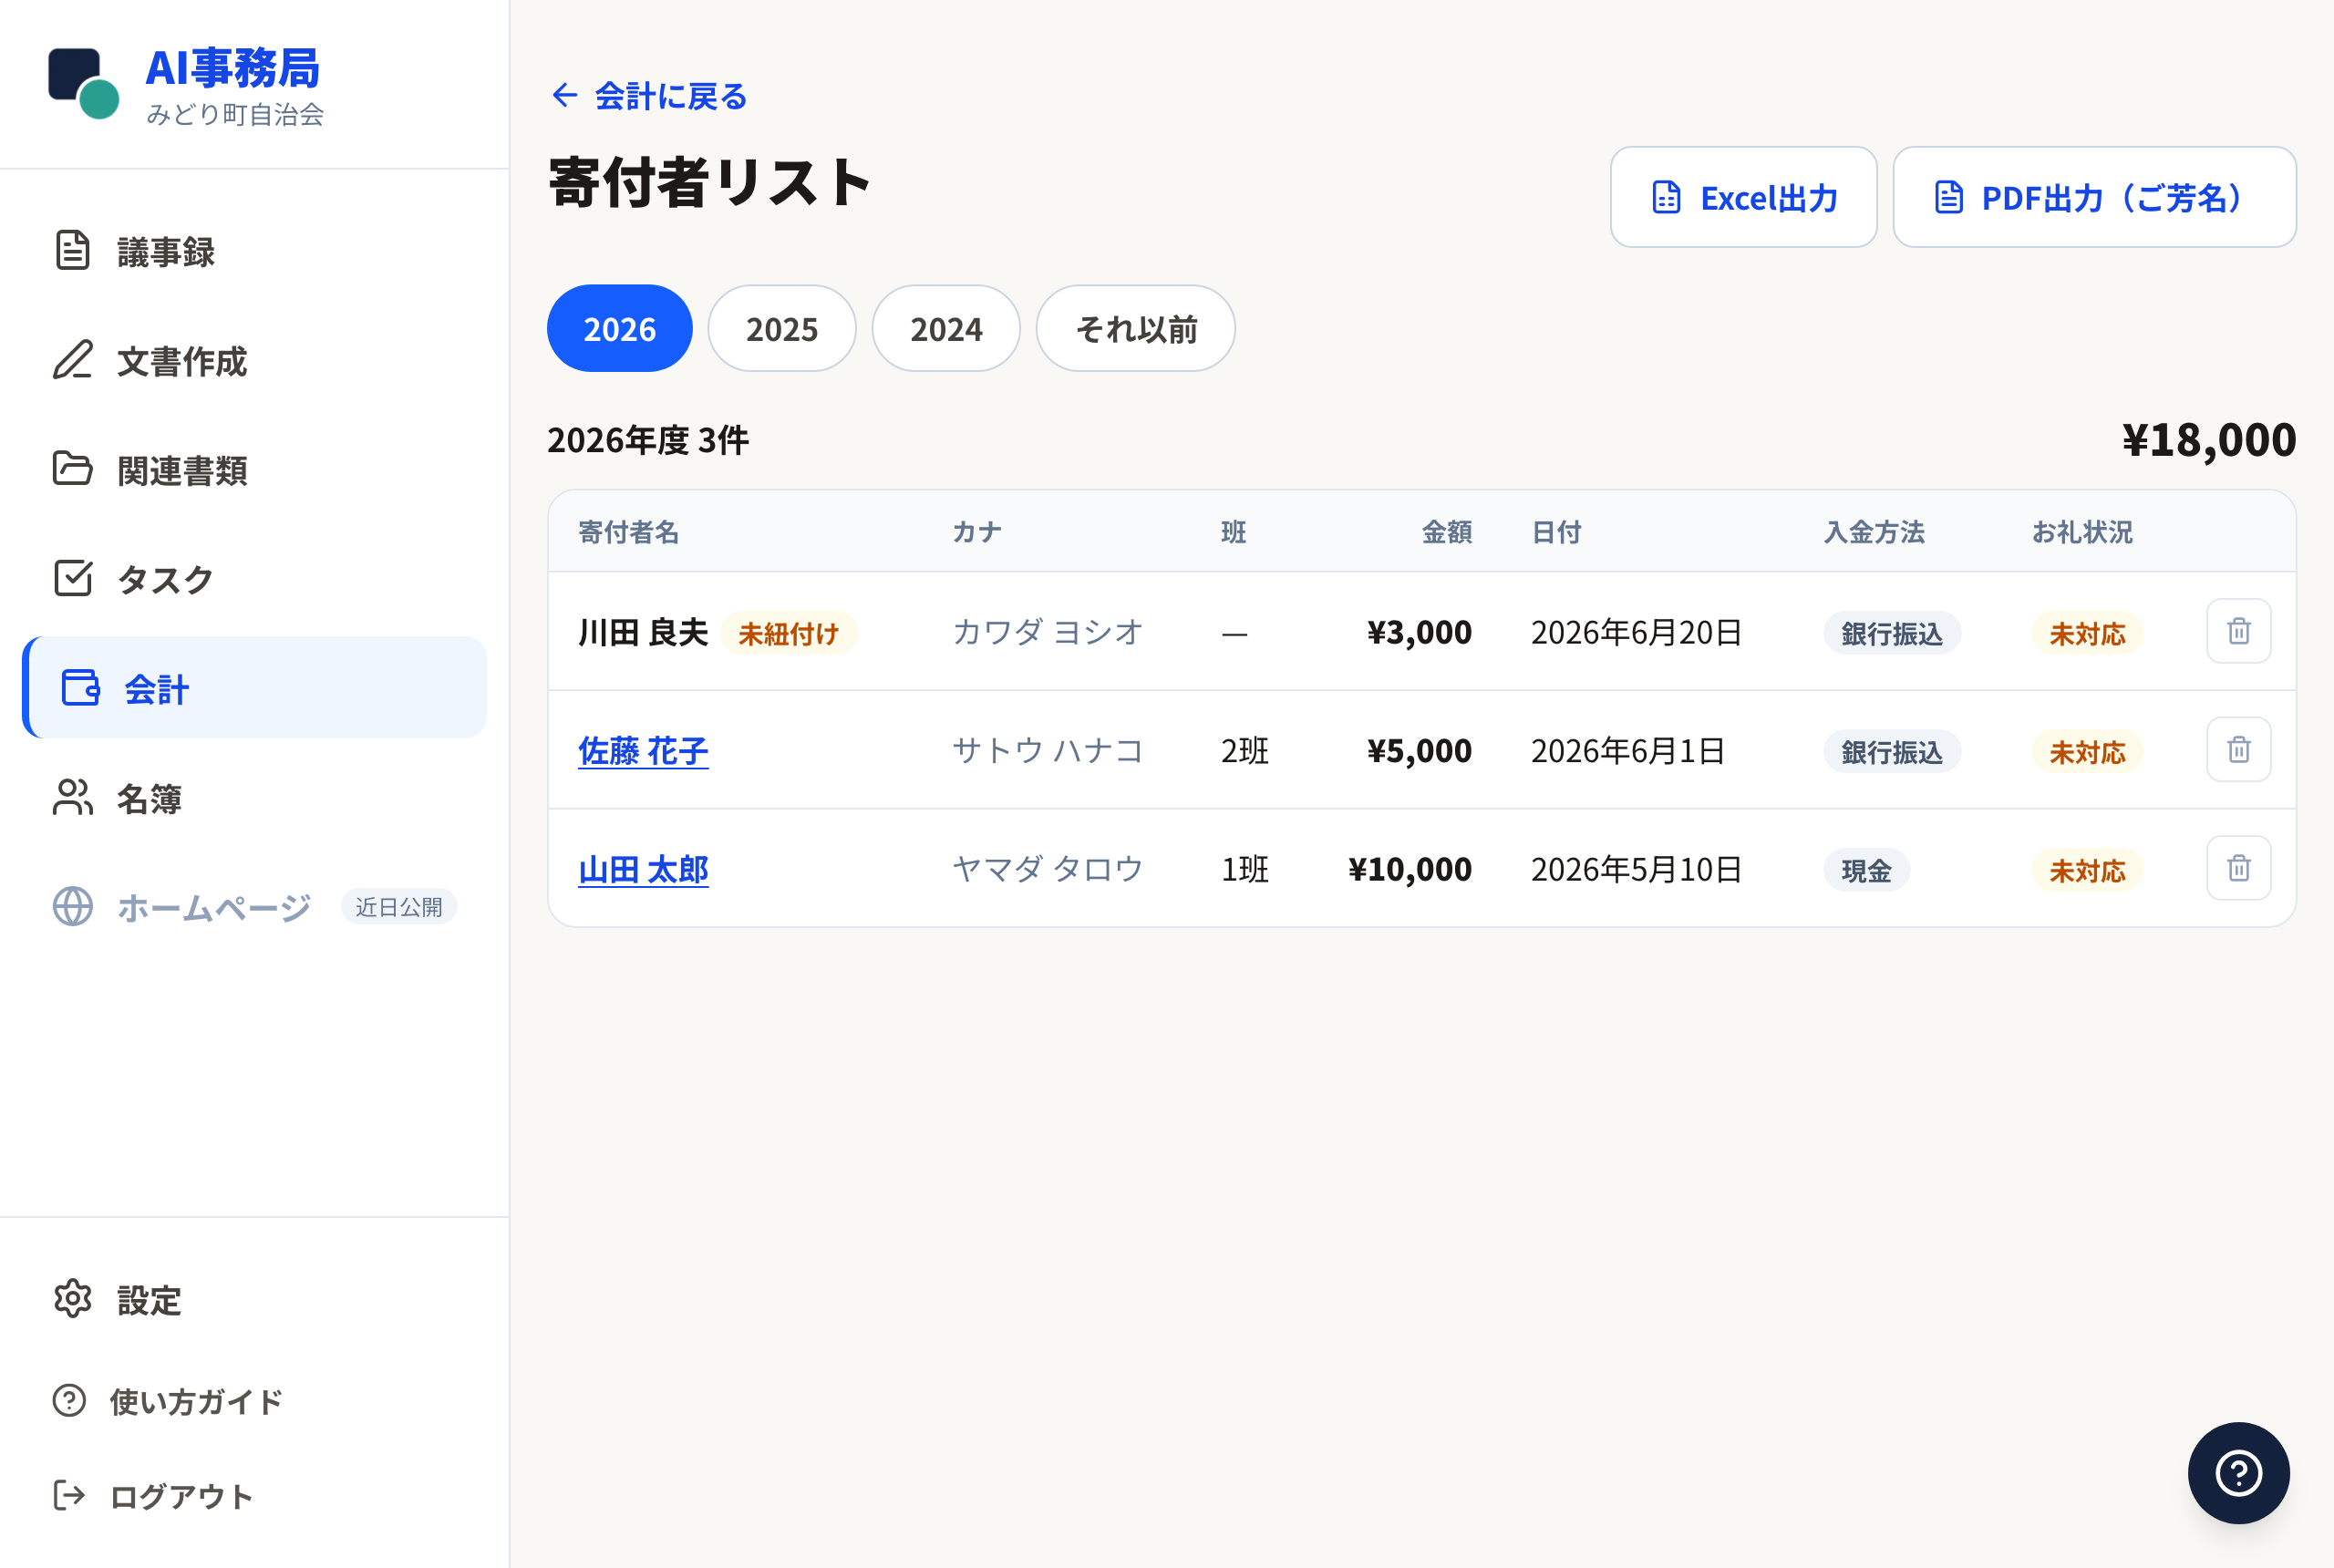The height and width of the screenshot is (1568, 2334).
Task: Click the タスク checkbox icon in sidebar
Action: (x=72, y=578)
